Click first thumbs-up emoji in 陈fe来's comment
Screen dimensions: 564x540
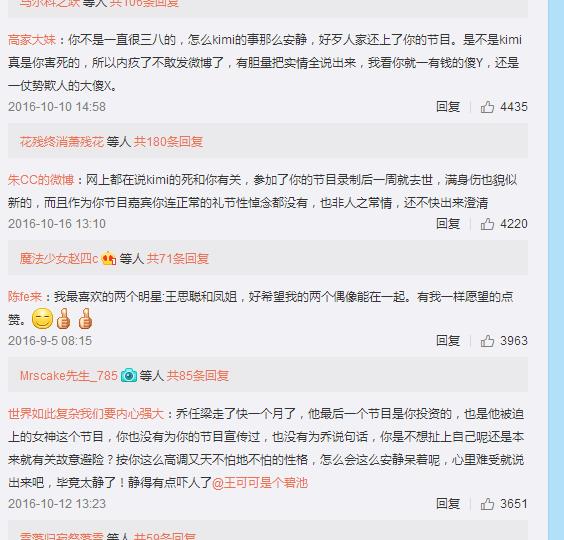coord(64,319)
